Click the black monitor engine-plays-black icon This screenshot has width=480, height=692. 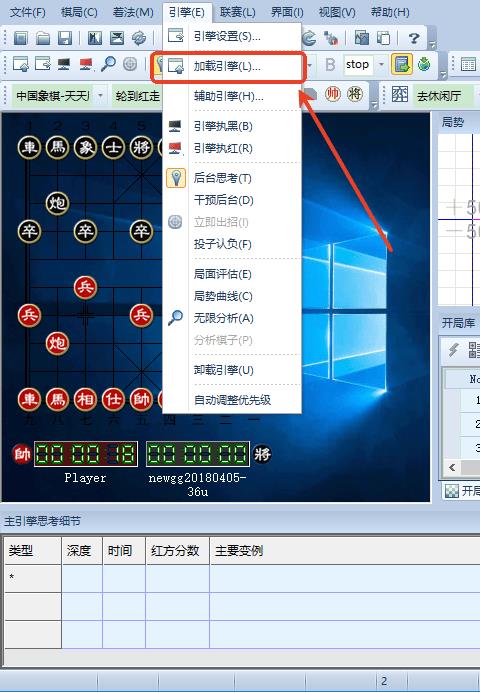point(64,64)
